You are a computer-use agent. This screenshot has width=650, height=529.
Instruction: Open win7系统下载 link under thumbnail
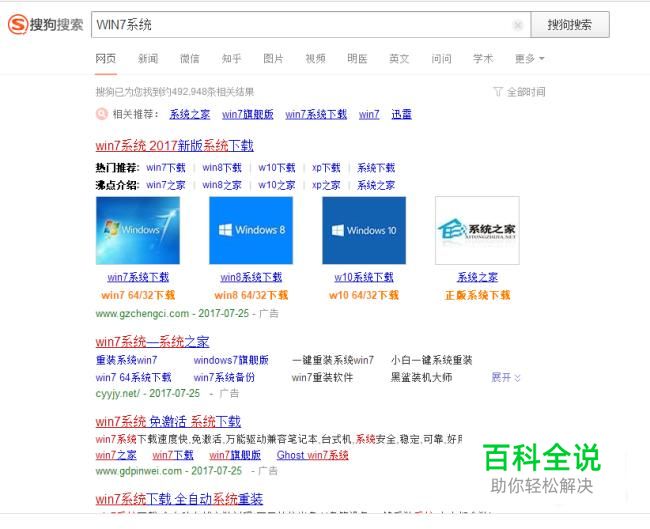click(x=138, y=277)
